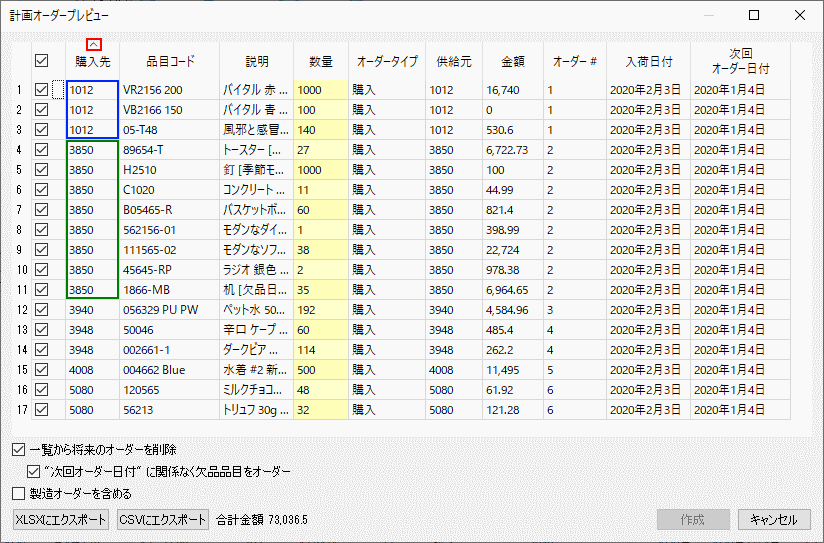Edit quantity cell 1000 in row 1
The height and width of the screenshot is (543, 824).
tap(320, 90)
